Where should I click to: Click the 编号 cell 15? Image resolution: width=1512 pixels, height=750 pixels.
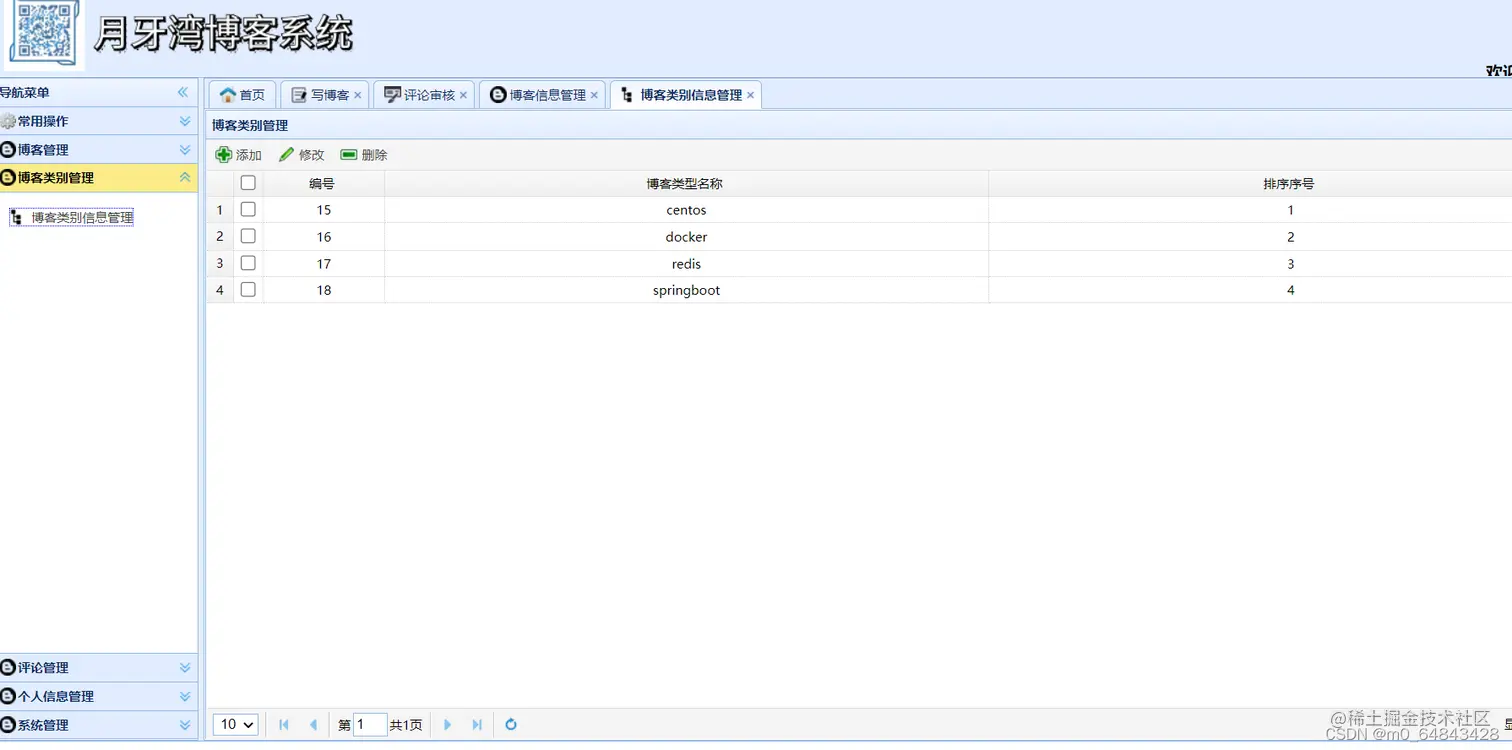coord(323,210)
